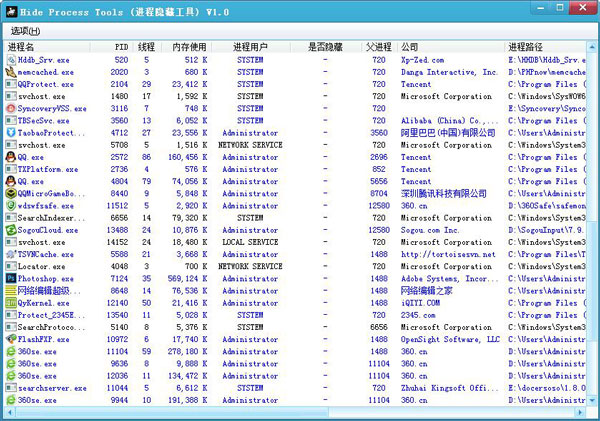The width and height of the screenshot is (600, 421).
Task: Click the SogouCloud.exe icon
Action: [11, 230]
